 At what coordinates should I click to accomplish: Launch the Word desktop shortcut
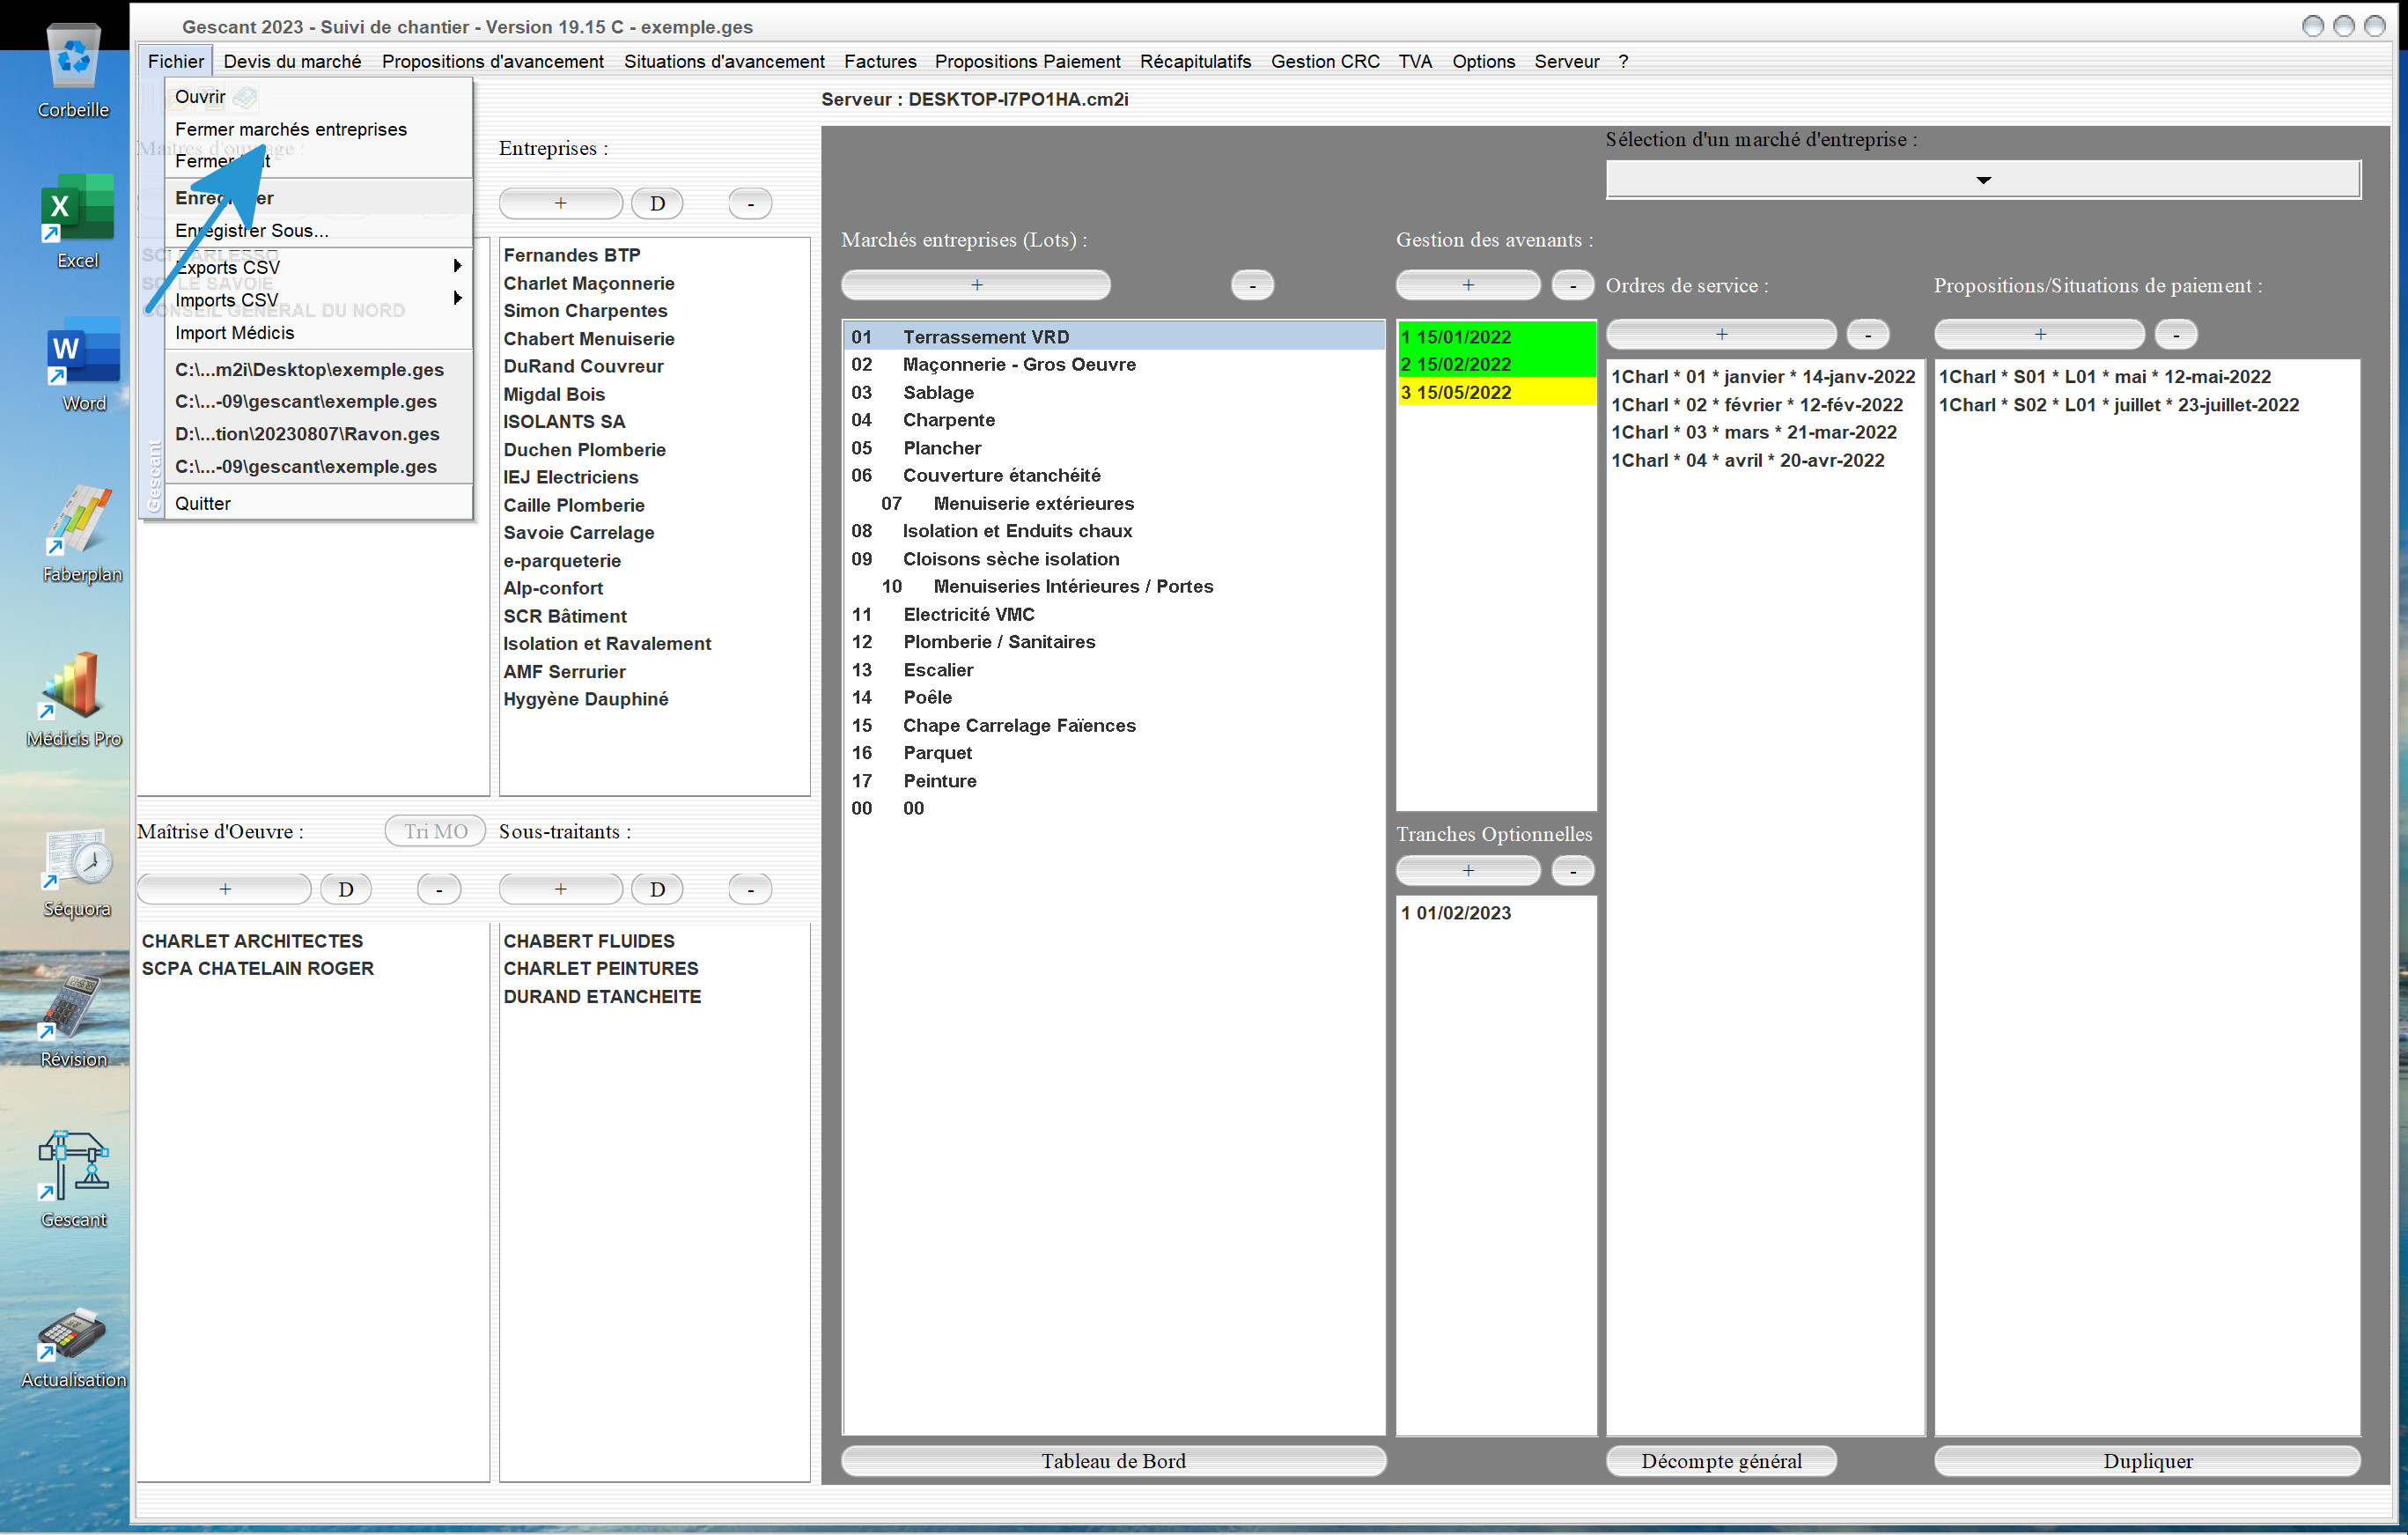[83, 364]
